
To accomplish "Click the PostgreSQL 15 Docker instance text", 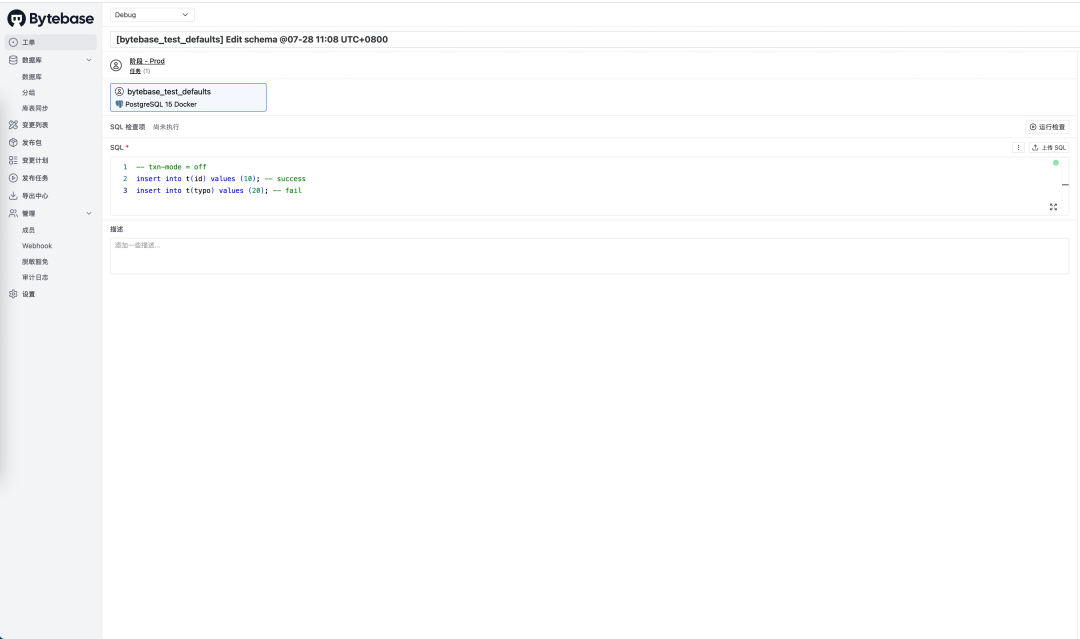I will (161, 105).
